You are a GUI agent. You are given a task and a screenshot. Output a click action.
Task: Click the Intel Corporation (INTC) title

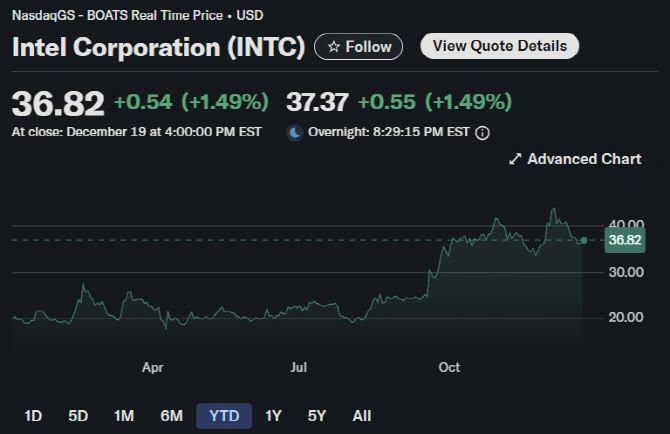158,46
